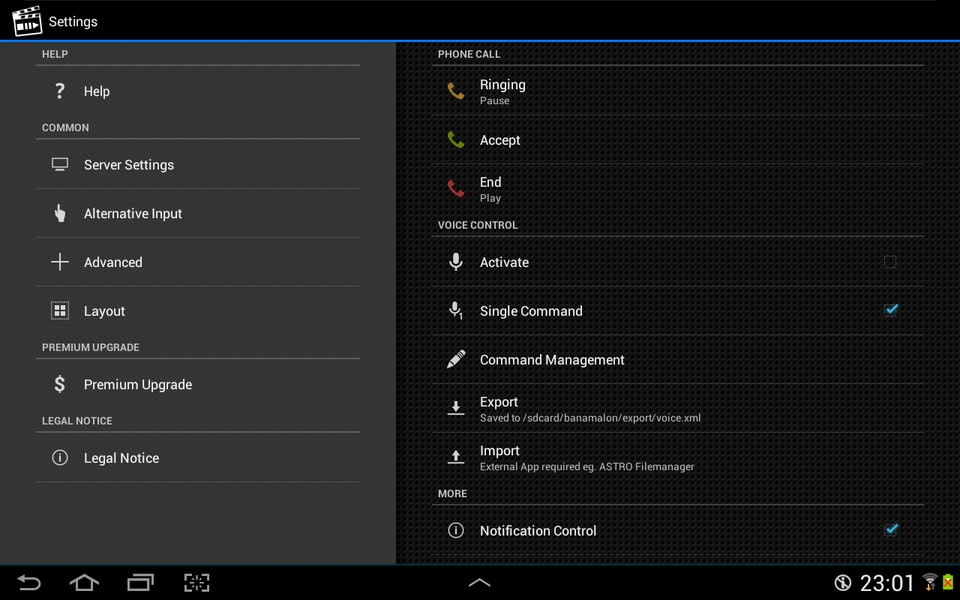Click the info icon for Notification Control
This screenshot has height=600, width=960.
[456, 530]
